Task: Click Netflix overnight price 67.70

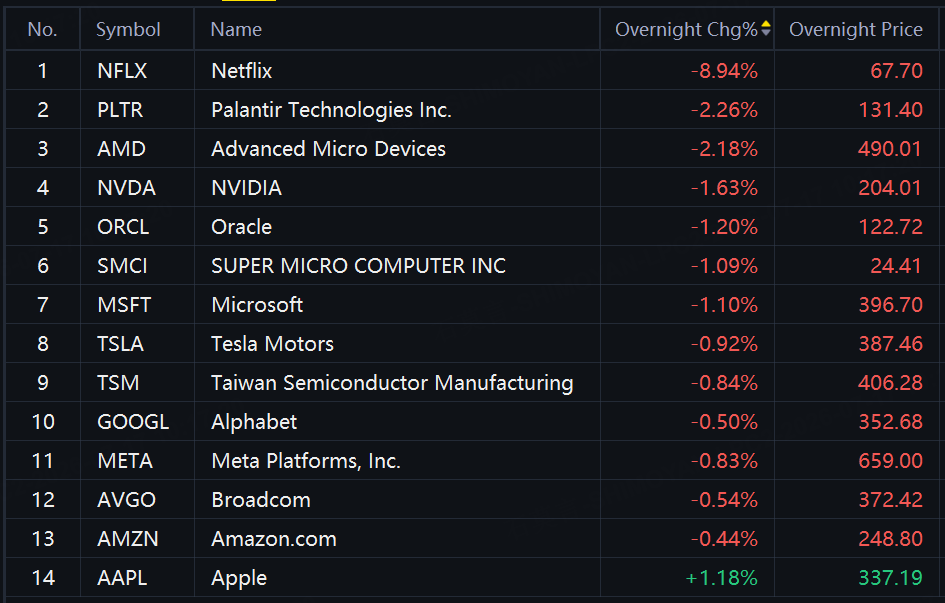Action: [x=896, y=70]
